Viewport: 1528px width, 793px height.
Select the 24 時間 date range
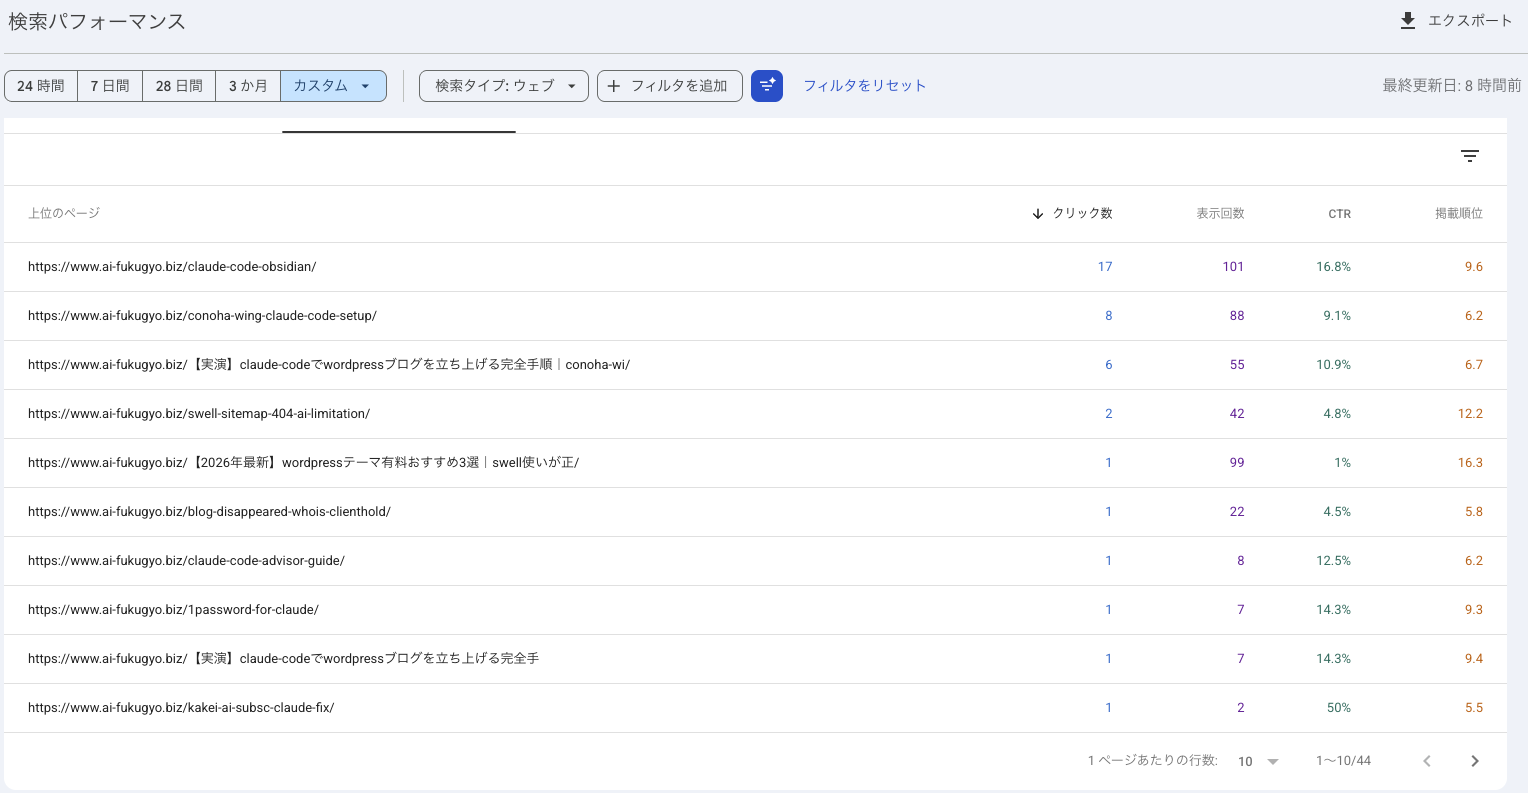pos(41,86)
